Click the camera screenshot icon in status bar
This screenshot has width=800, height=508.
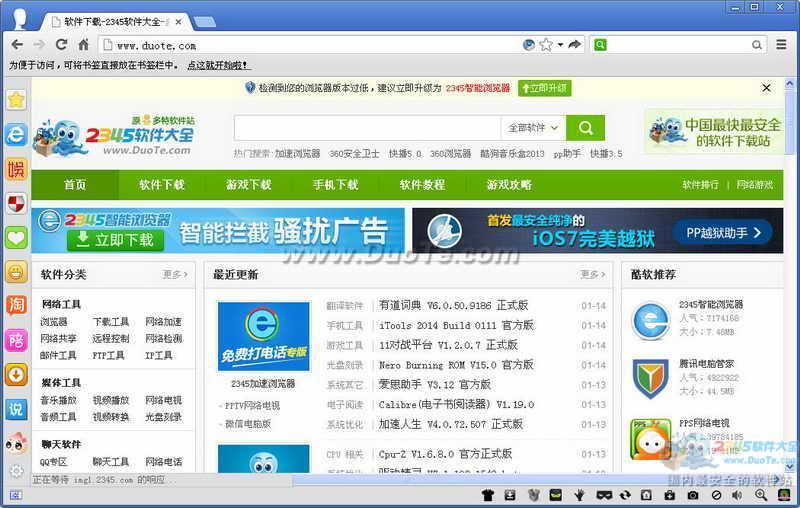692,495
